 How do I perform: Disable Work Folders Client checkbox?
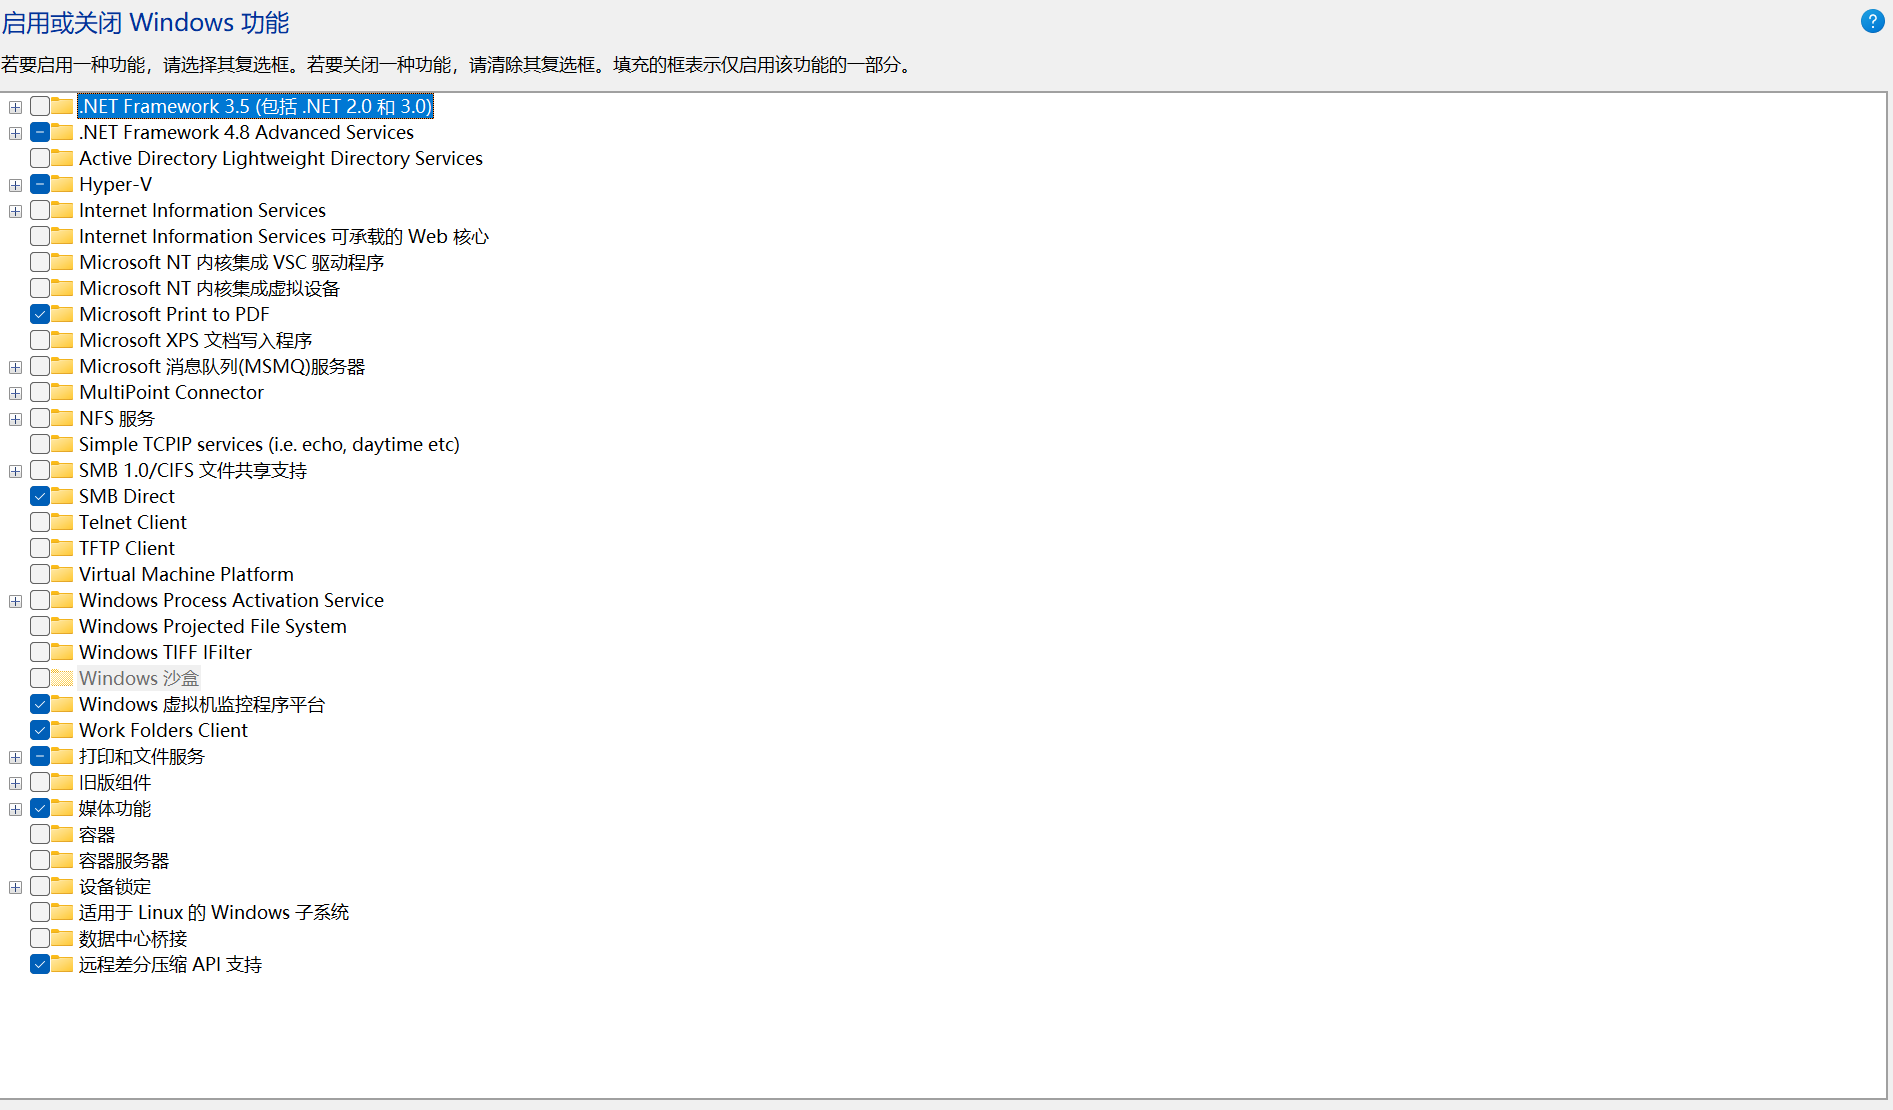40,730
